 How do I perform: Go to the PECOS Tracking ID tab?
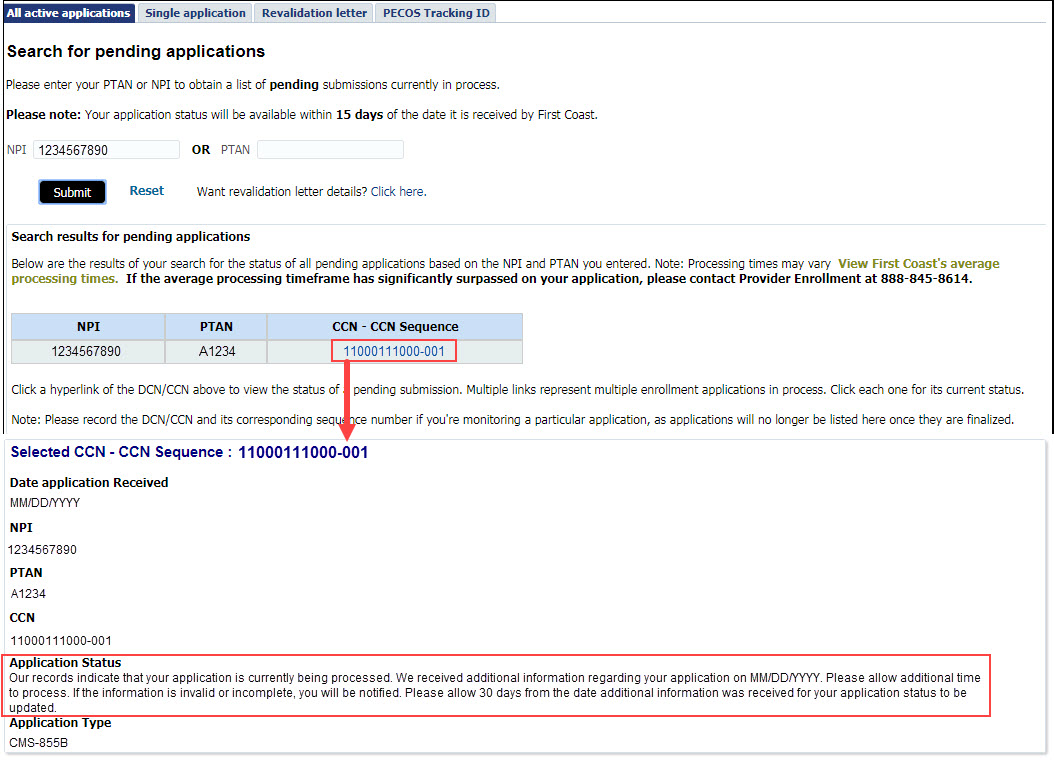(x=435, y=13)
